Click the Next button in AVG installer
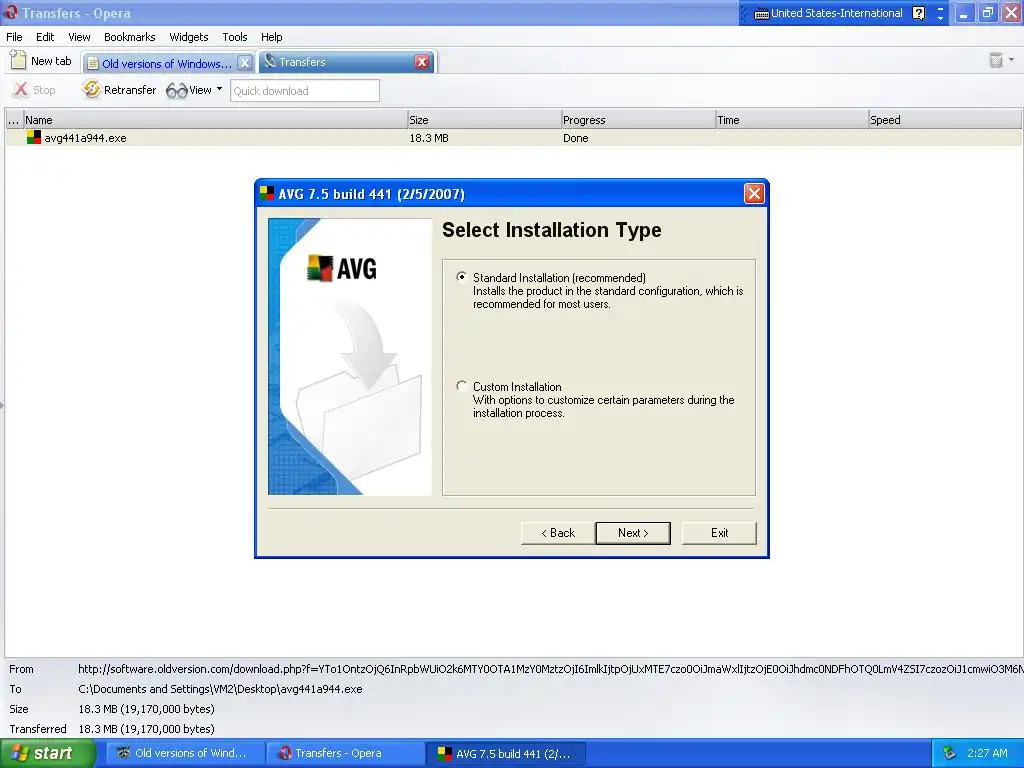Screen dimensions: 1024x768 point(633,533)
